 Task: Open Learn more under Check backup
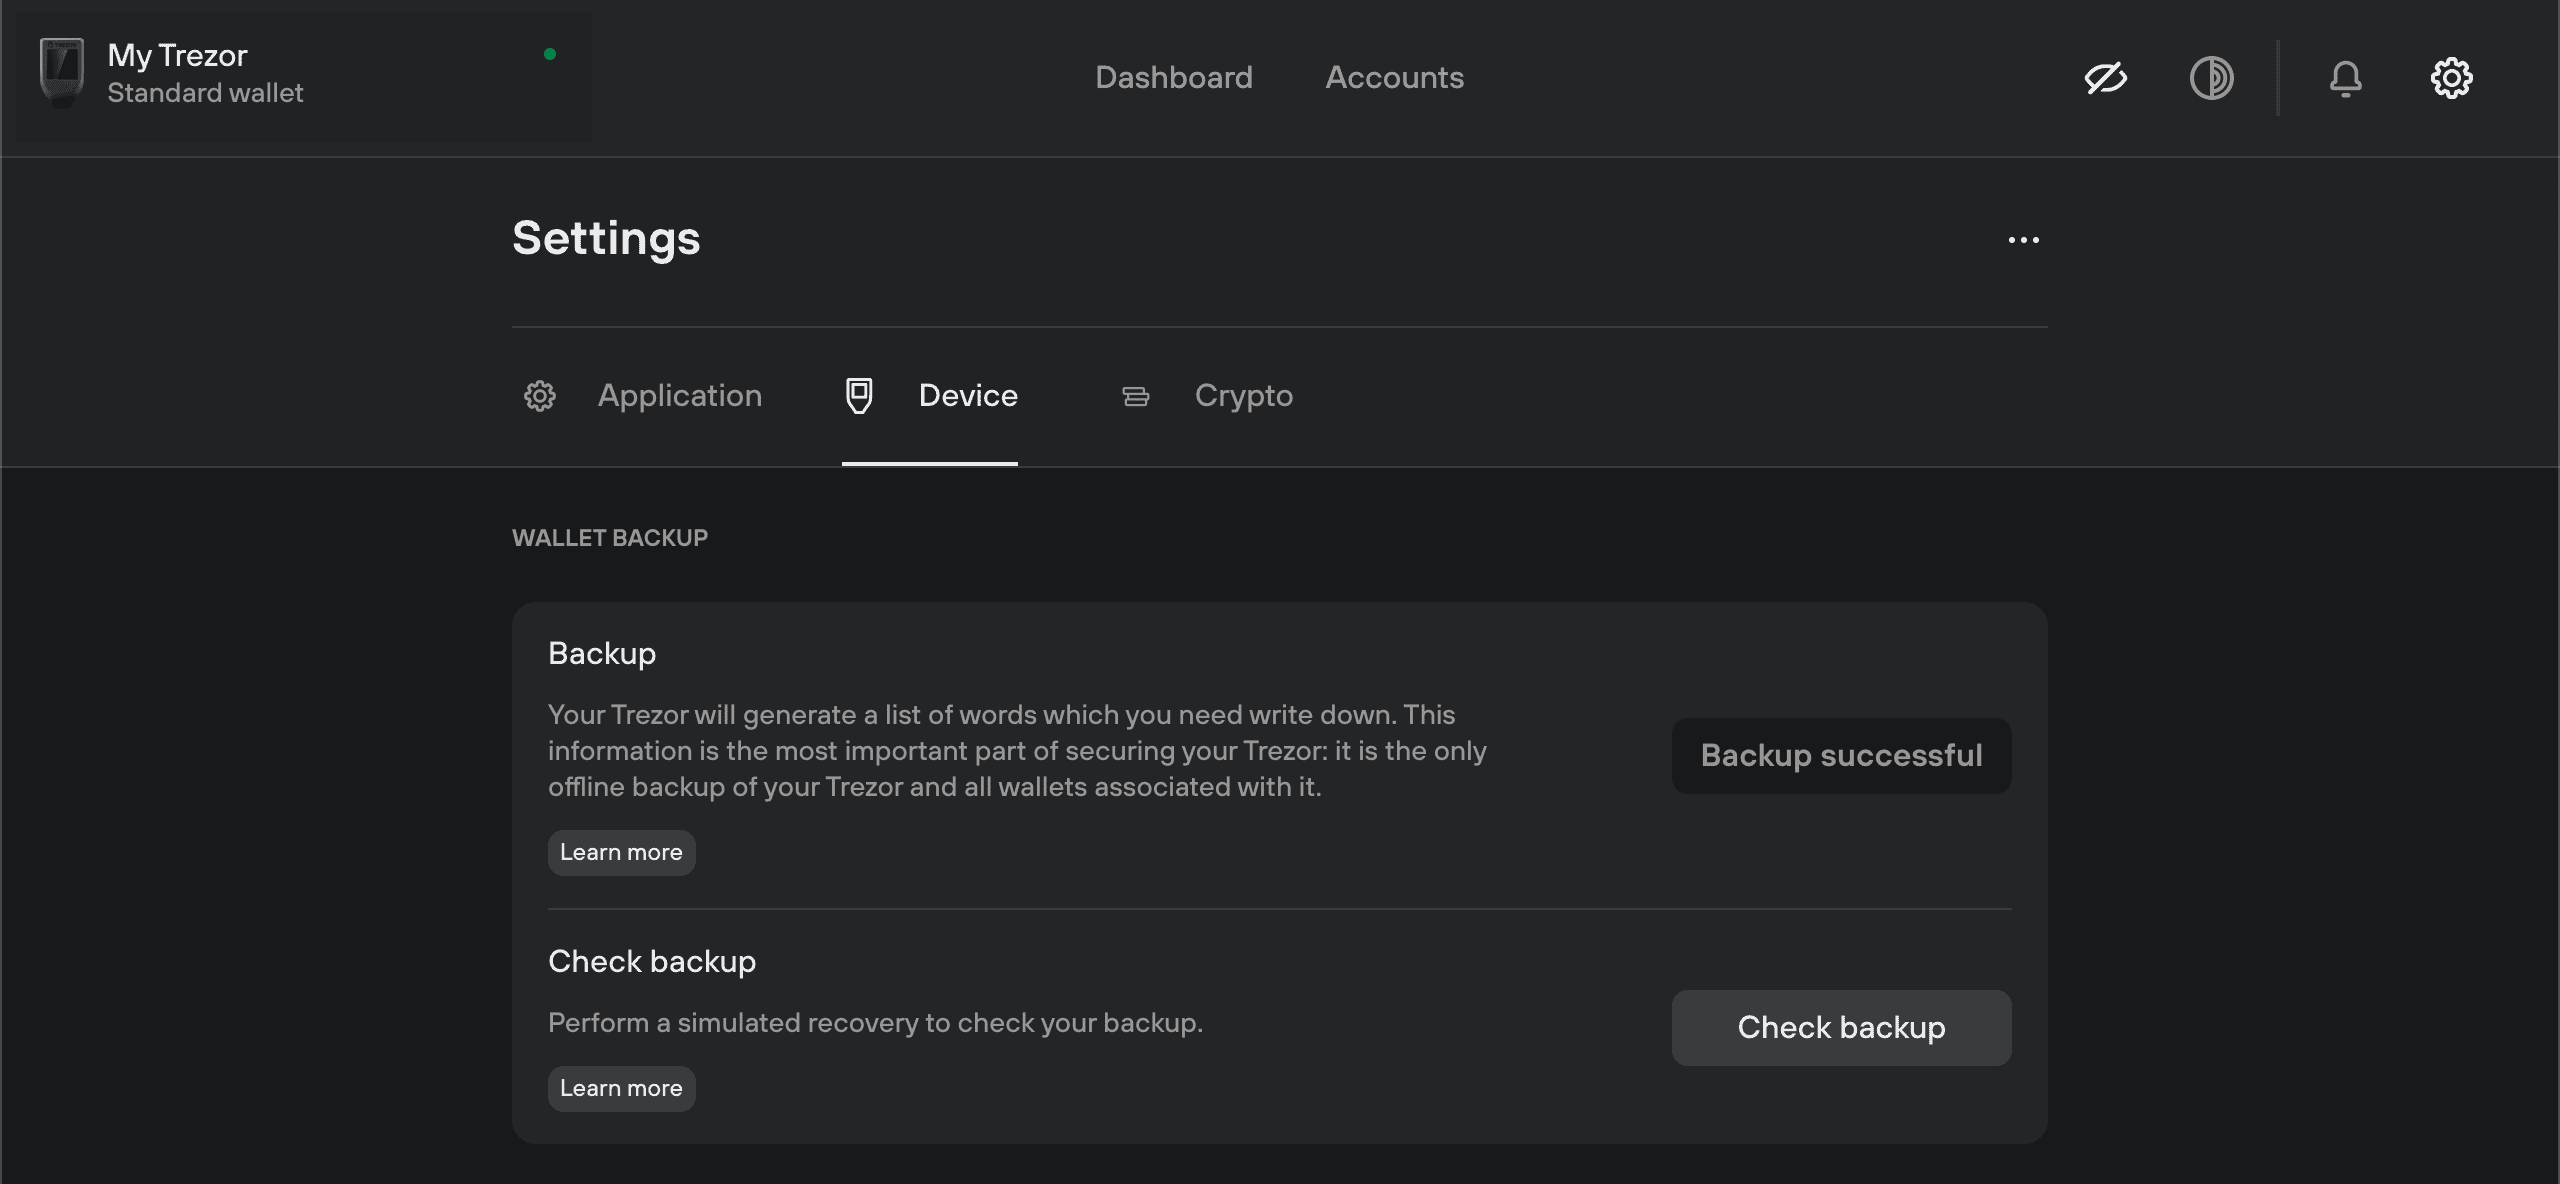click(x=621, y=1089)
